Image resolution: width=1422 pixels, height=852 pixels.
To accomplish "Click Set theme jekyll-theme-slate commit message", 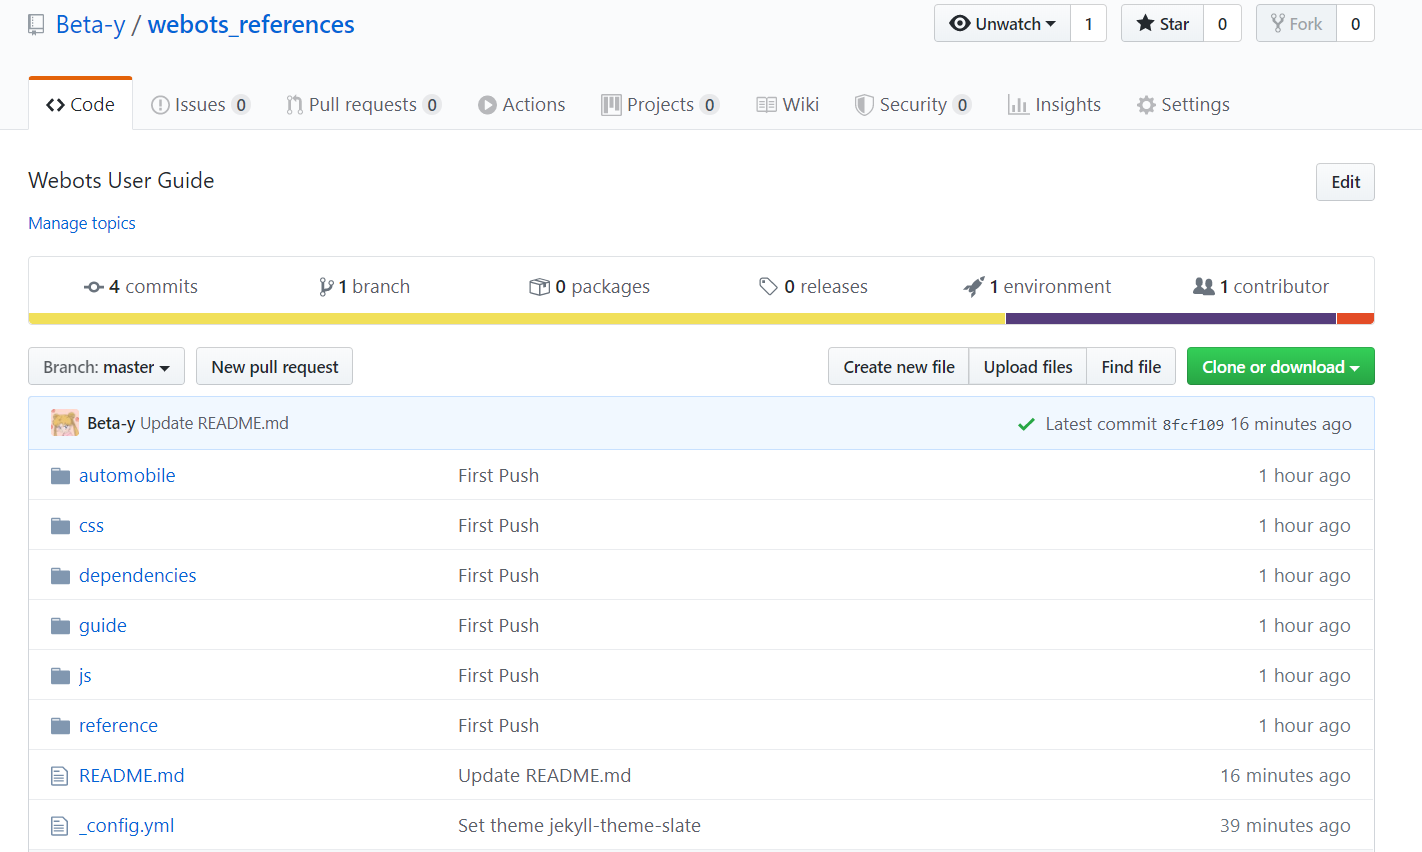I will [x=579, y=825].
